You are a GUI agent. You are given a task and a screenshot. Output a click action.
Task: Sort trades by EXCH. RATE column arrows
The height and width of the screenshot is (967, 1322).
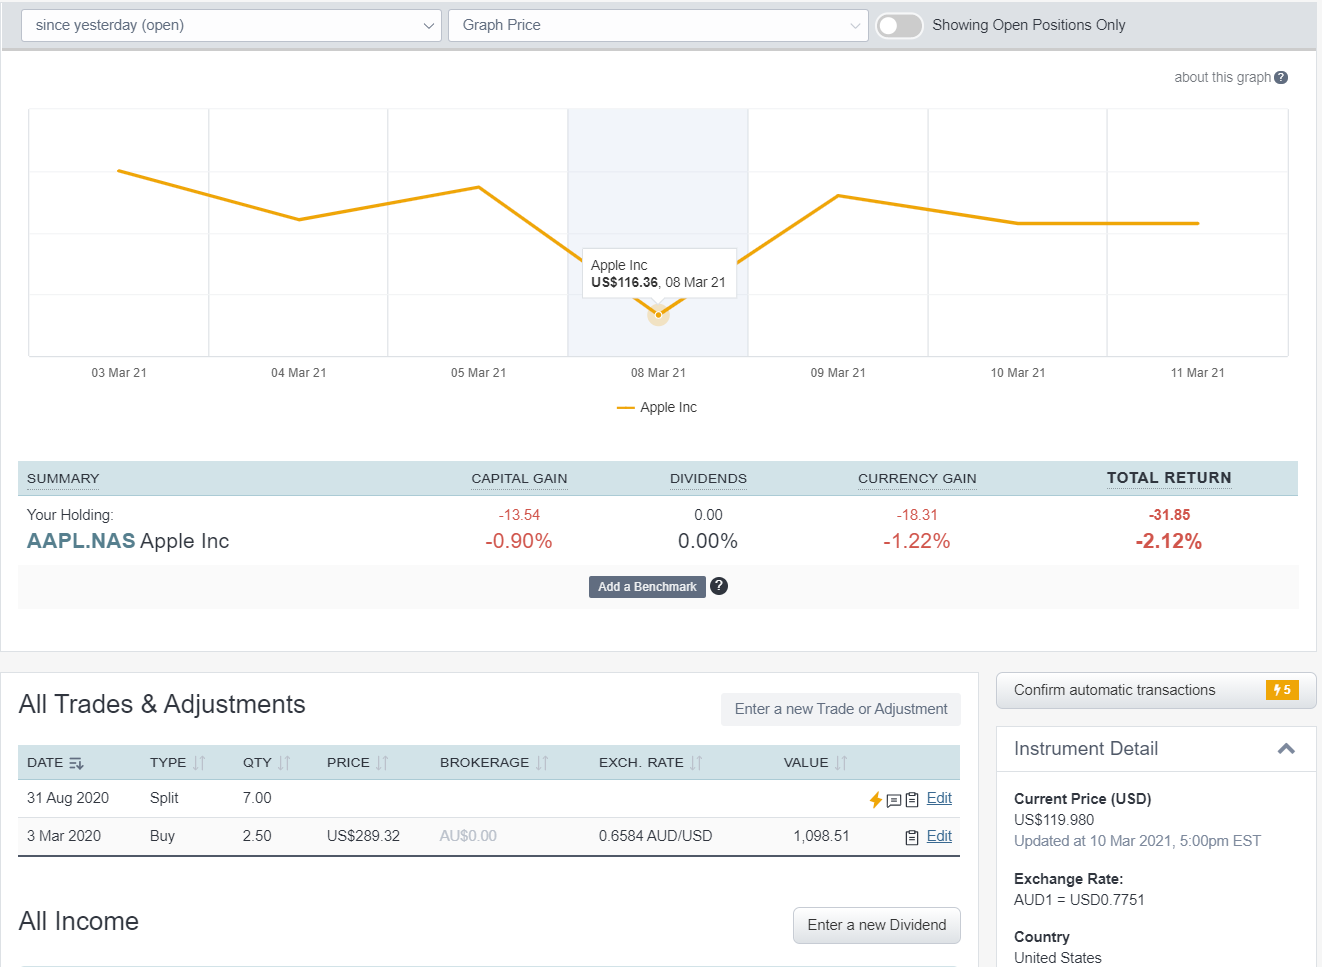click(696, 763)
